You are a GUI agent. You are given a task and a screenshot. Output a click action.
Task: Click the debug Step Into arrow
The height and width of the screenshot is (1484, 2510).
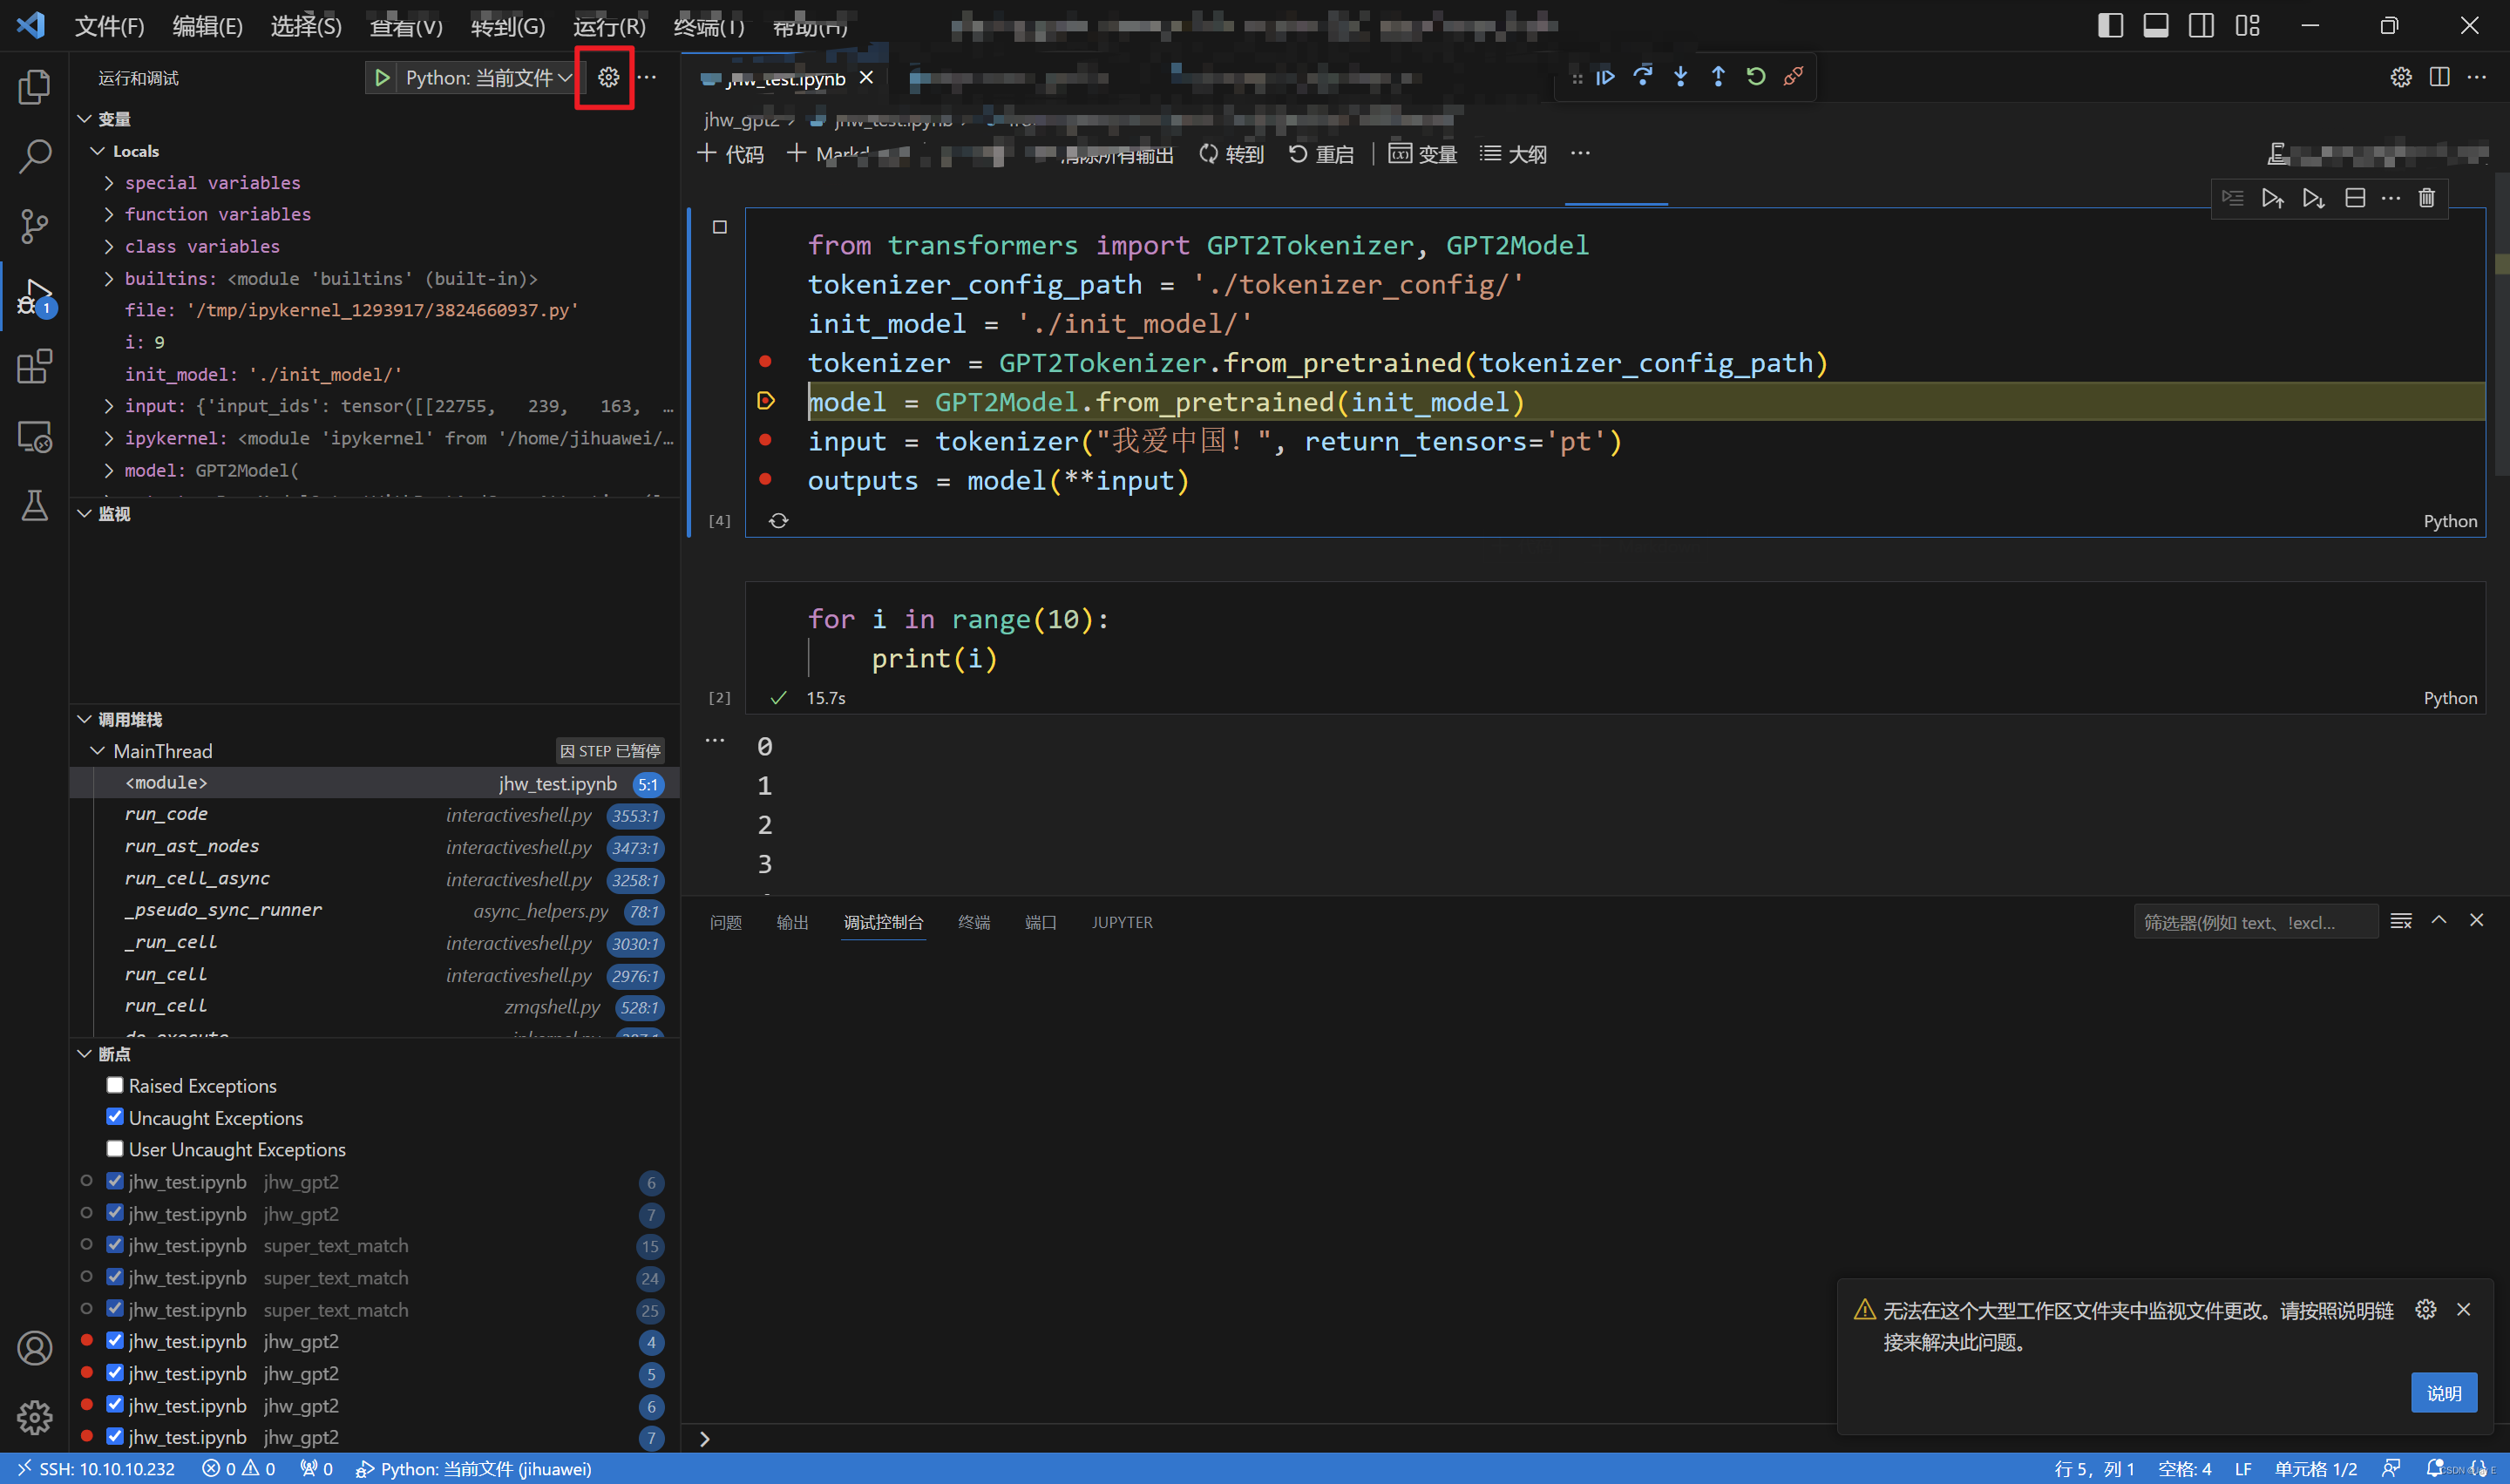(1680, 77)
